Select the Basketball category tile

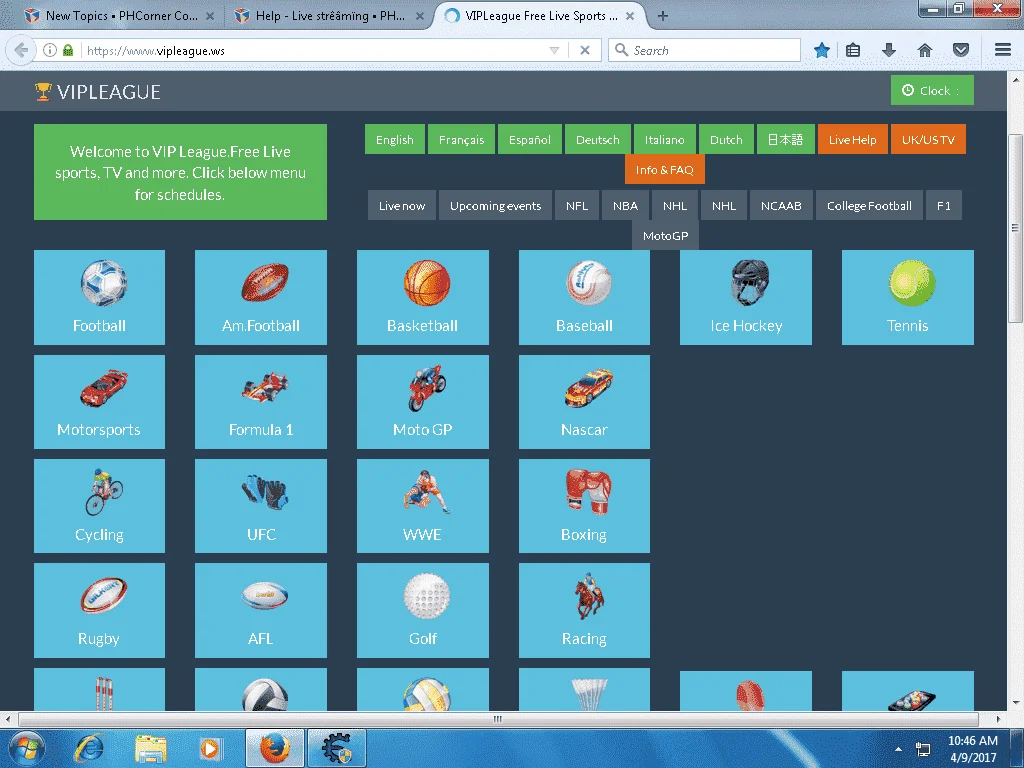pyautogui.click(x=423, y=297)
